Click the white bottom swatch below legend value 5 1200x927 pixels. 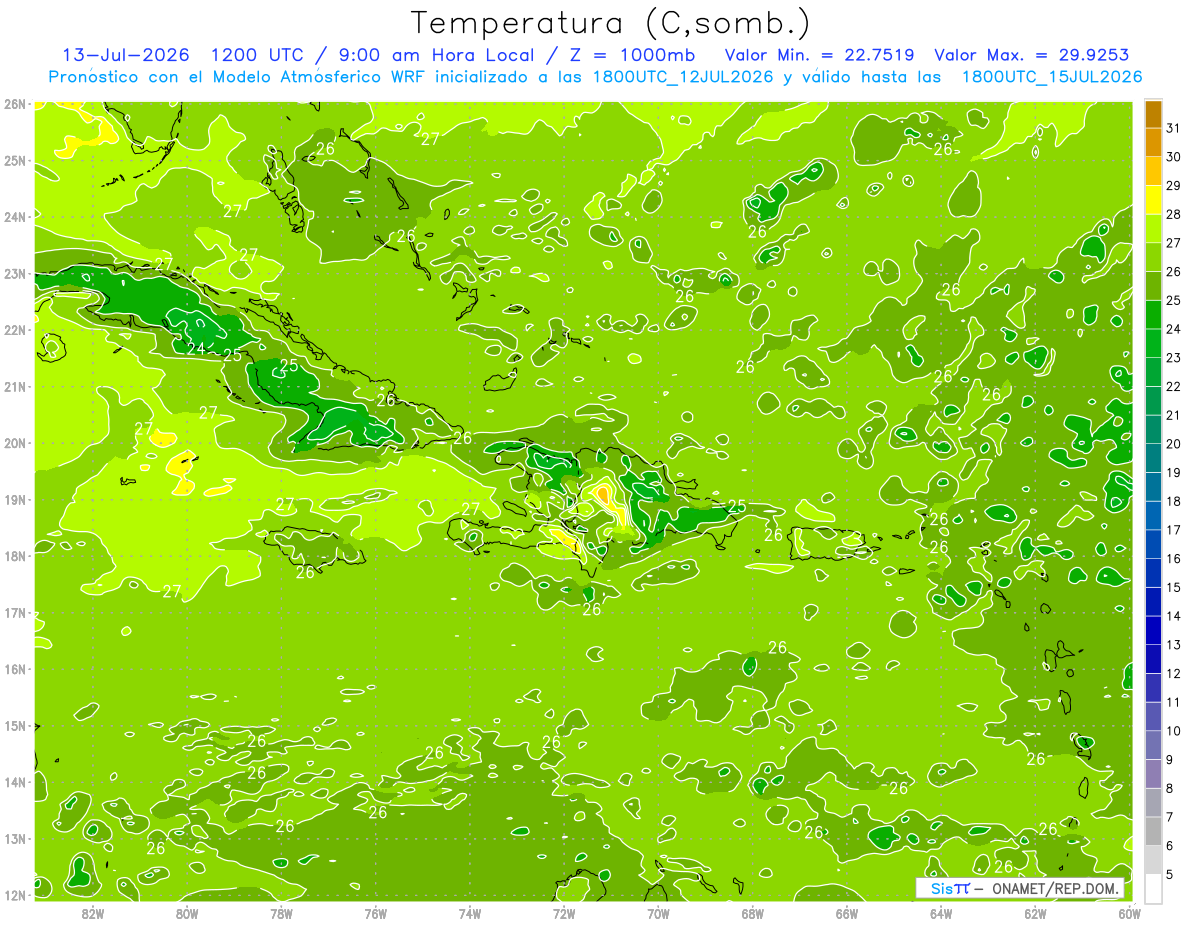[x=1153, y=888]
